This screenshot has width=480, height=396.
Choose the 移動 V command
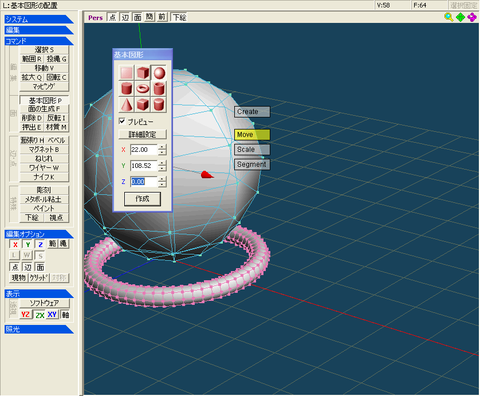[44, 68]
